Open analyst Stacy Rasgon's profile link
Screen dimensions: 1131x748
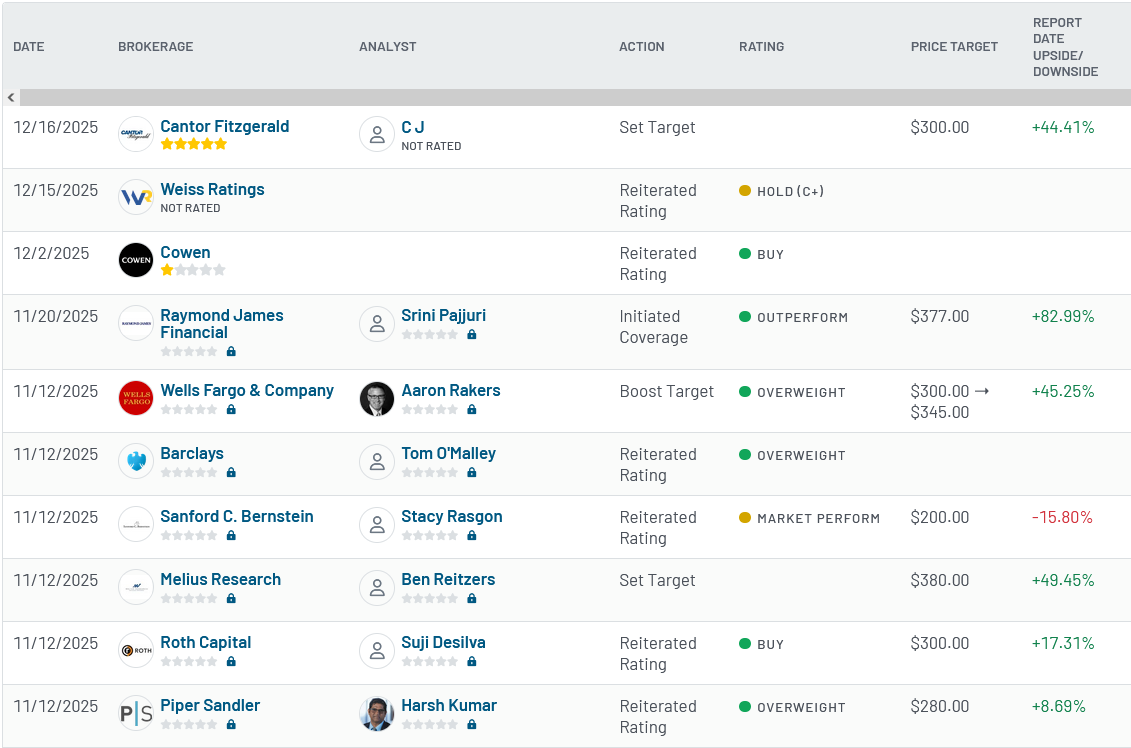coord(452,516)
